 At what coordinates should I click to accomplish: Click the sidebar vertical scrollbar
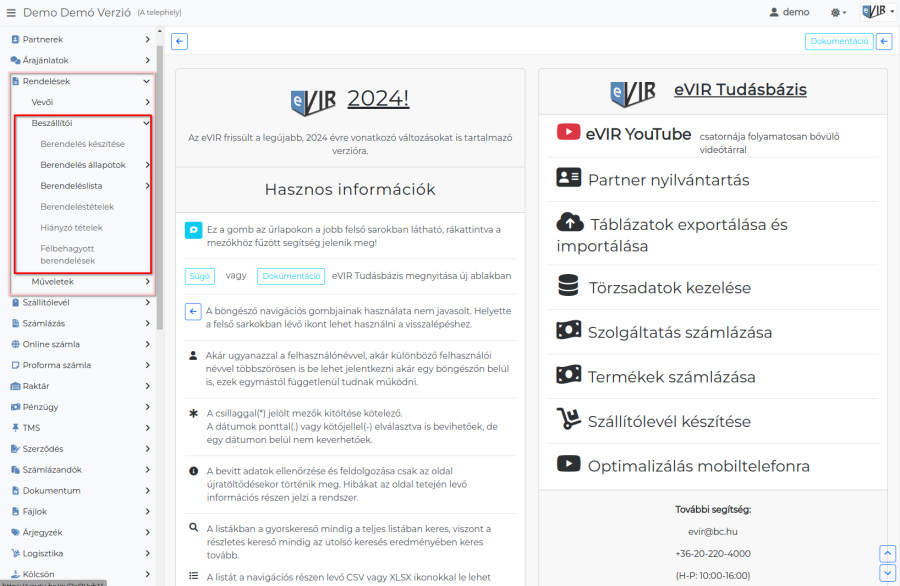coord(160,186)
